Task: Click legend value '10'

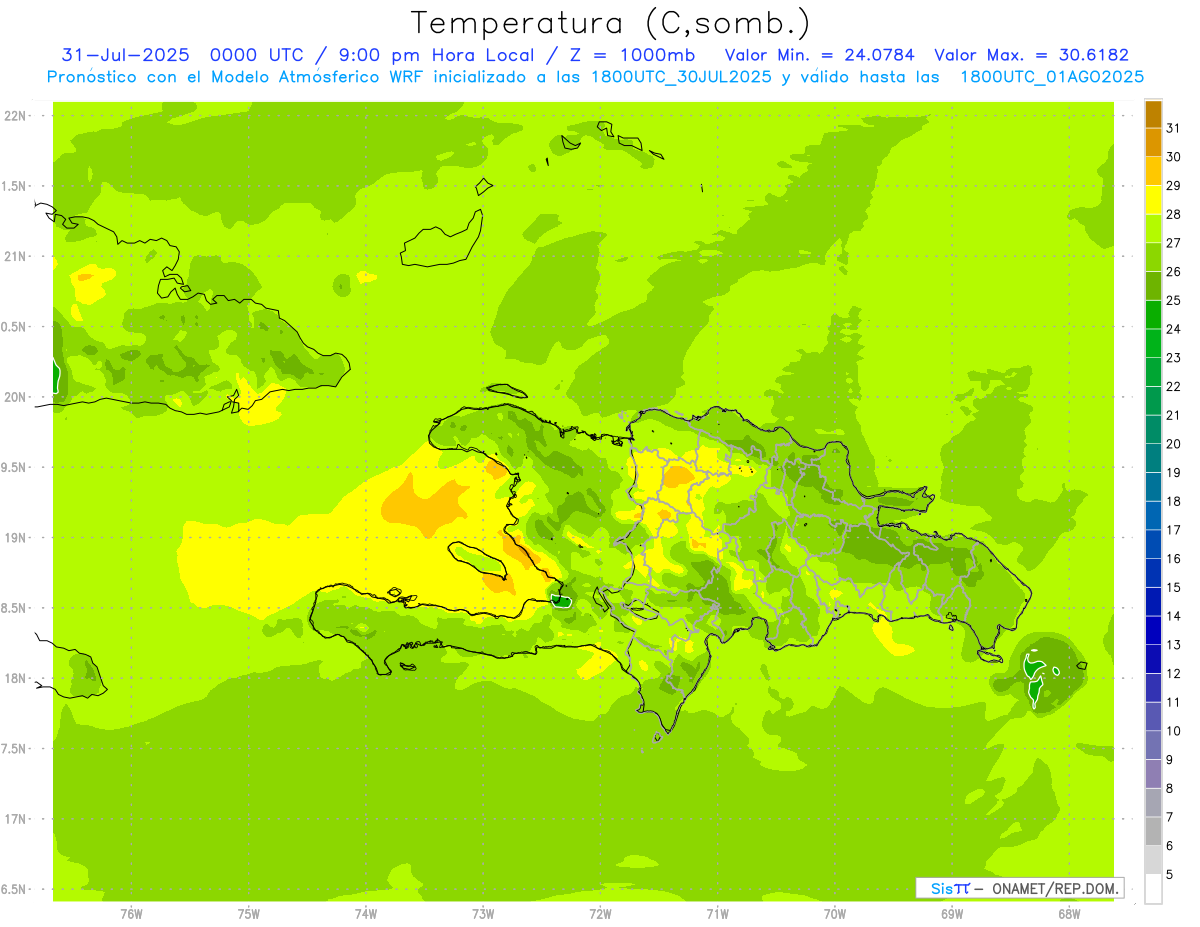Action: point(1173,731)
